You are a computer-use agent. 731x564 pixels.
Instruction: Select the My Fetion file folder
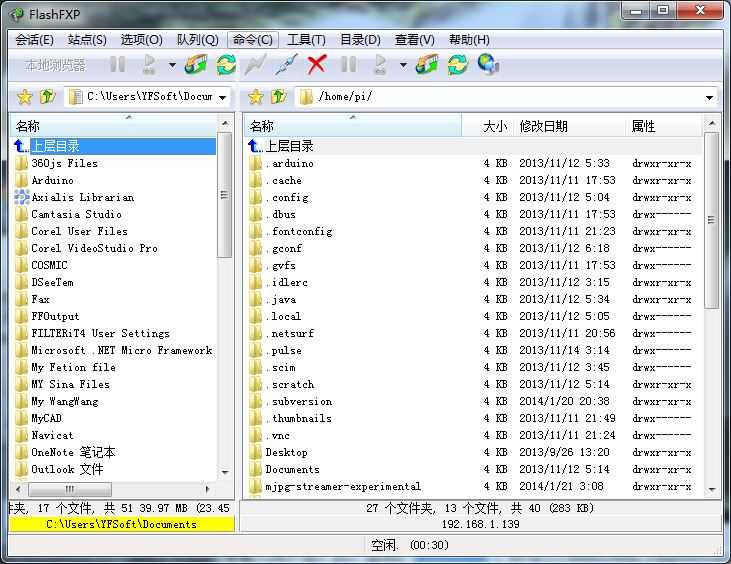73,367
